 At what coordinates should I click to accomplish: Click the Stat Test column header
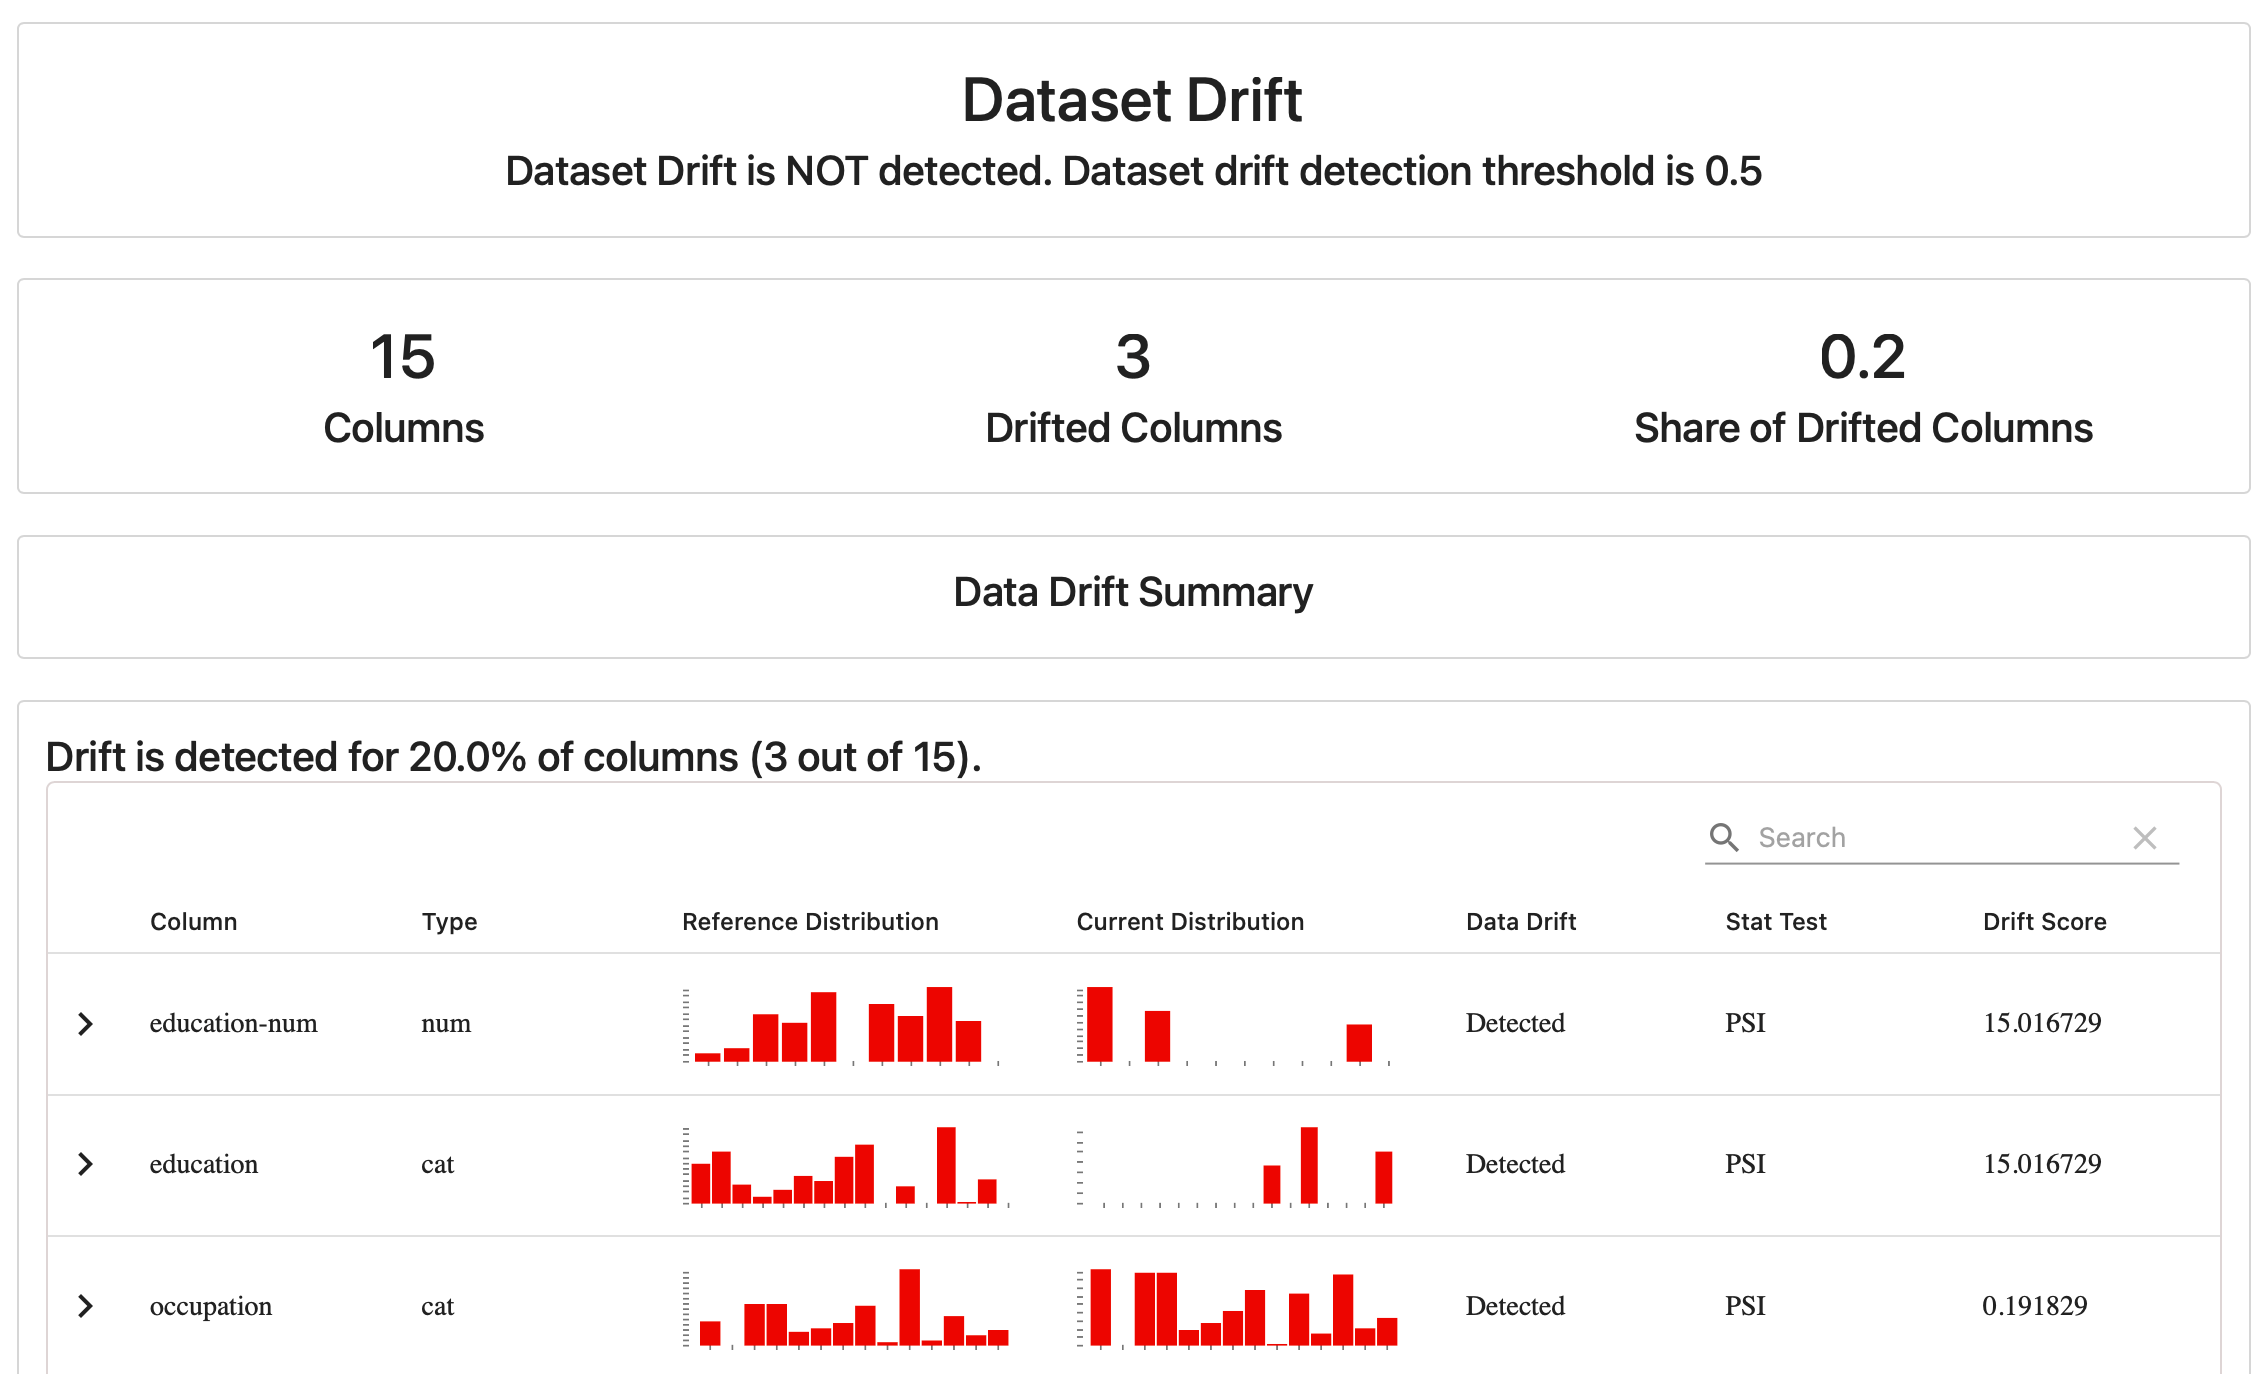(x=1775, y=922)
